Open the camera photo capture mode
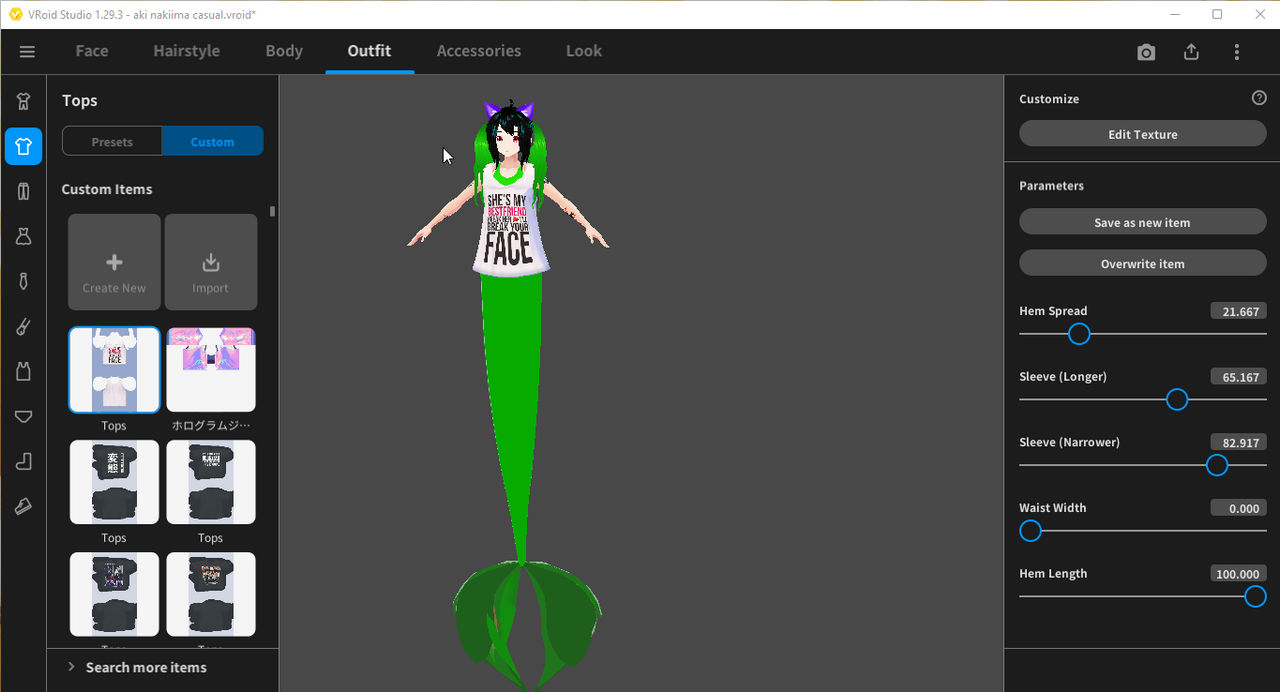This screenshot has height=692, width=1280. pyautogui.click(x=1146, y=52)
